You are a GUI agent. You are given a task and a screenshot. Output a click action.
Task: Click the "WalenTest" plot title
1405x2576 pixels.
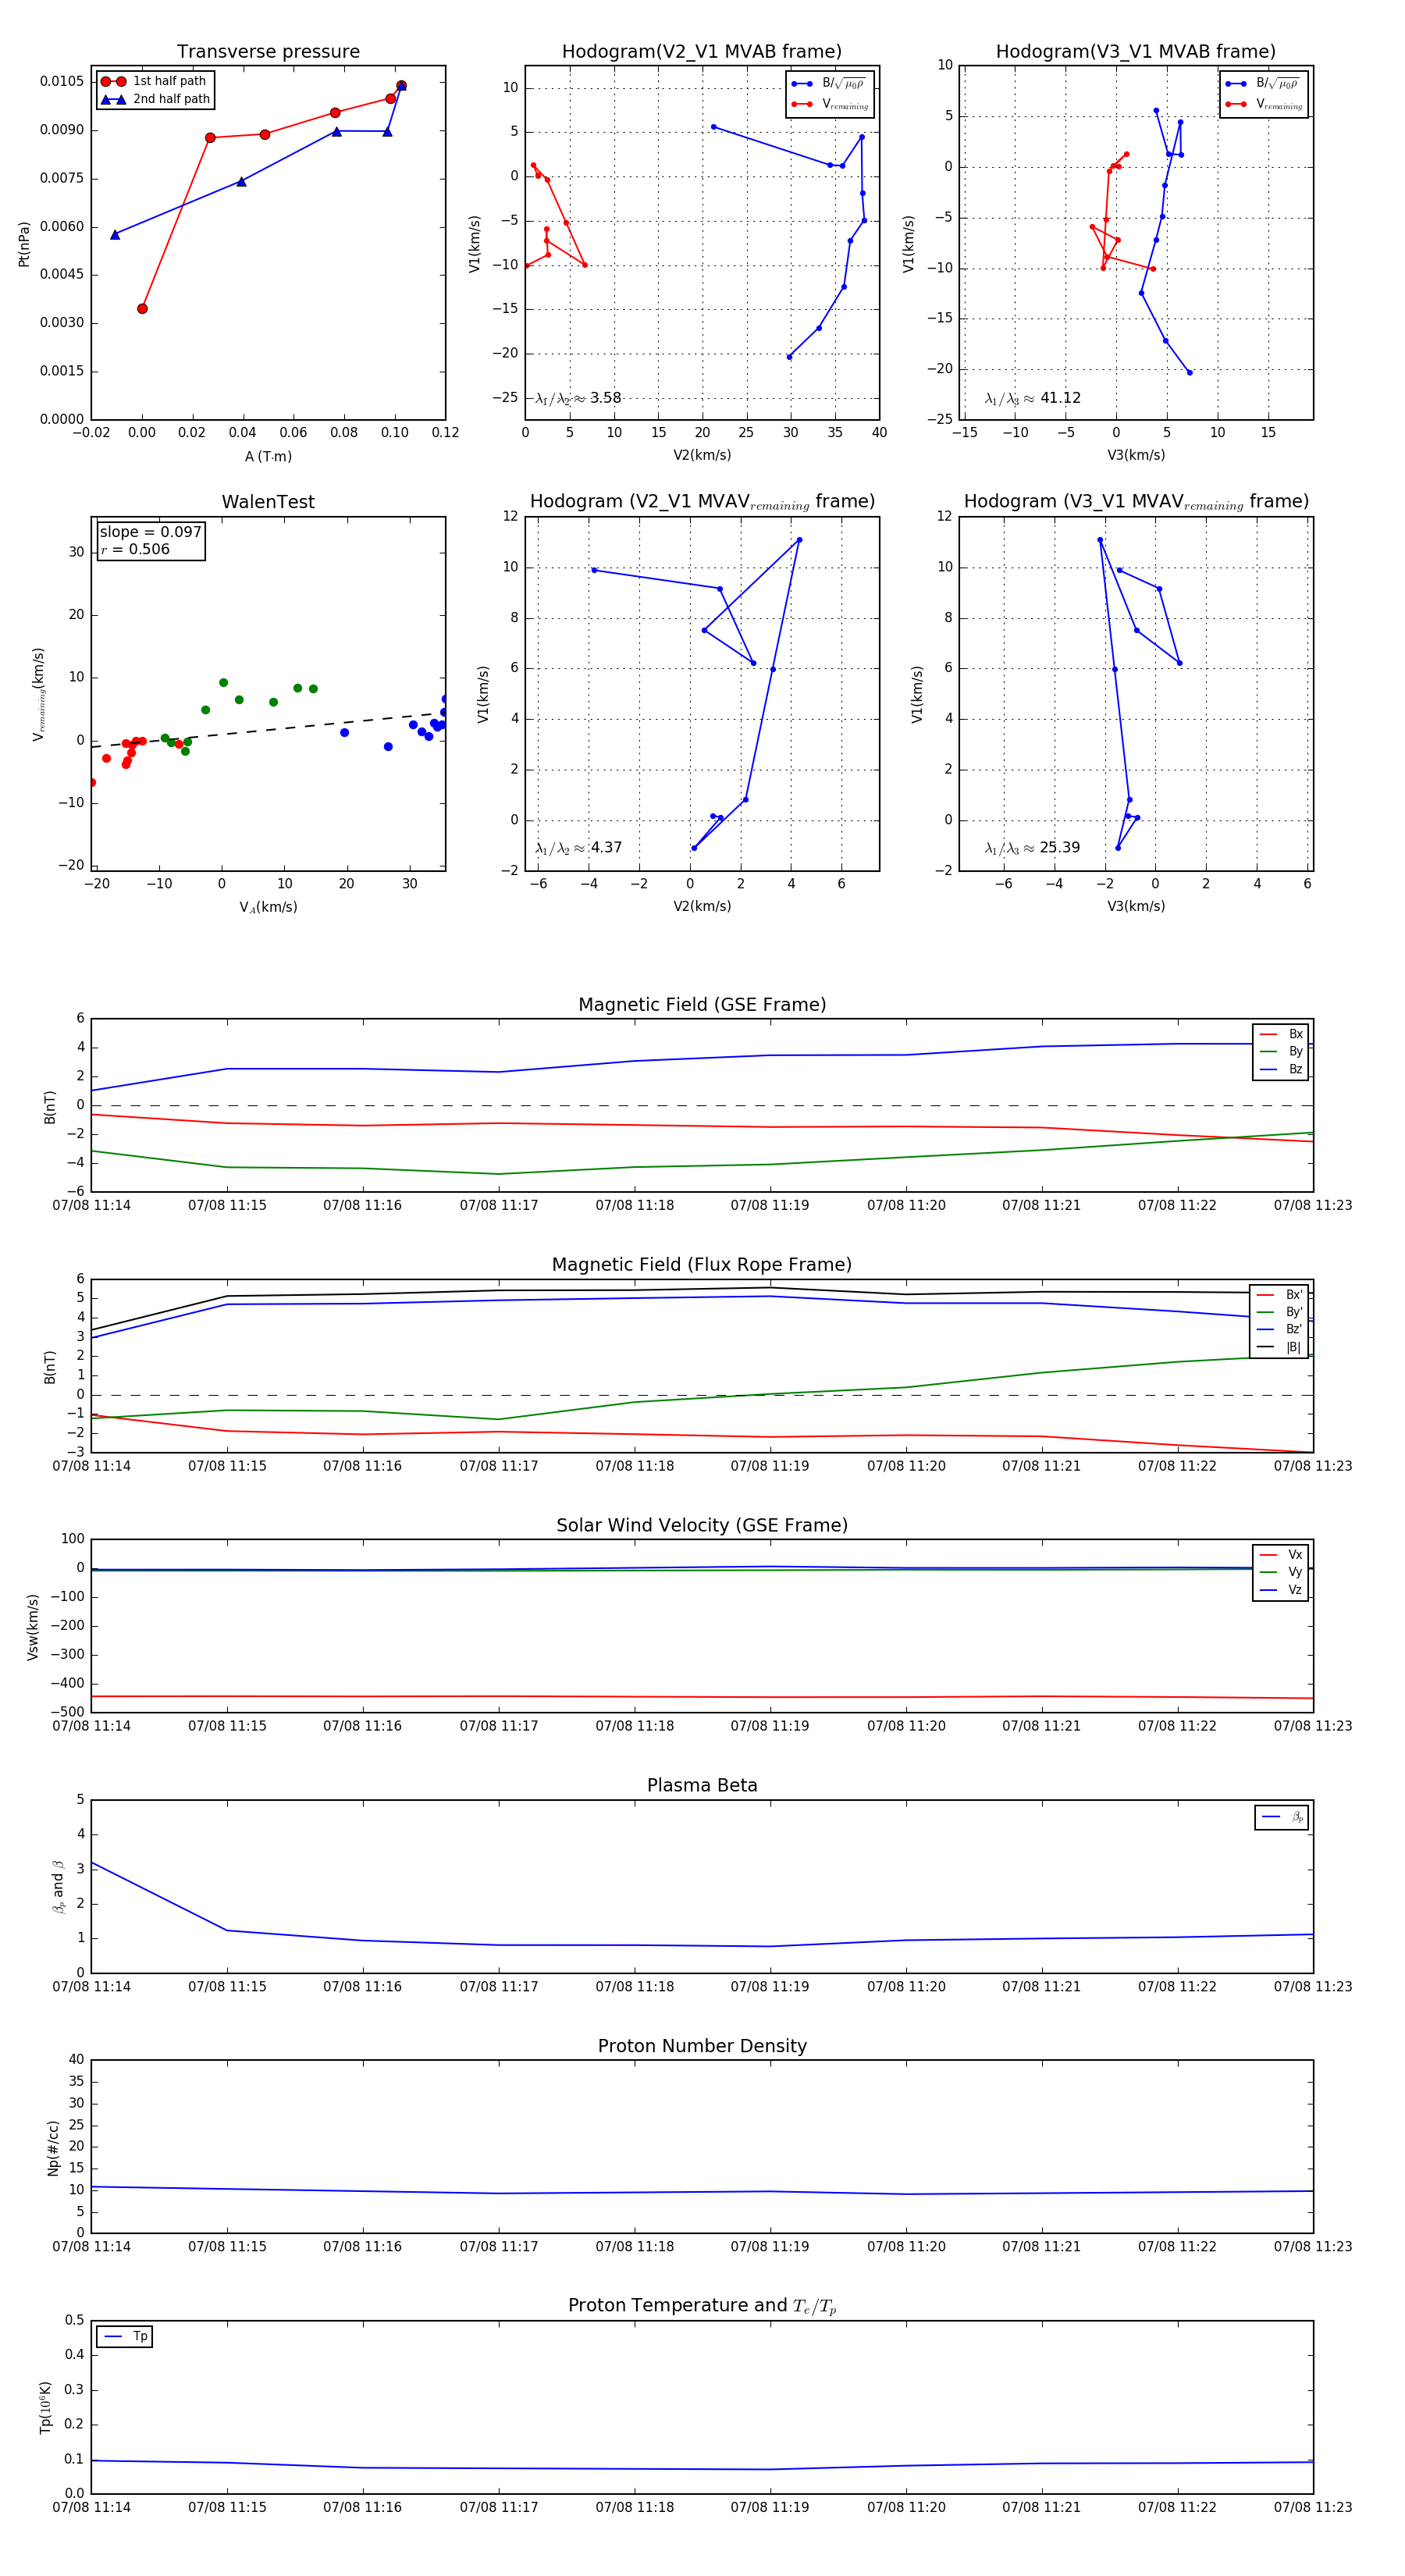pyautogui.click(x=268, y=502)
